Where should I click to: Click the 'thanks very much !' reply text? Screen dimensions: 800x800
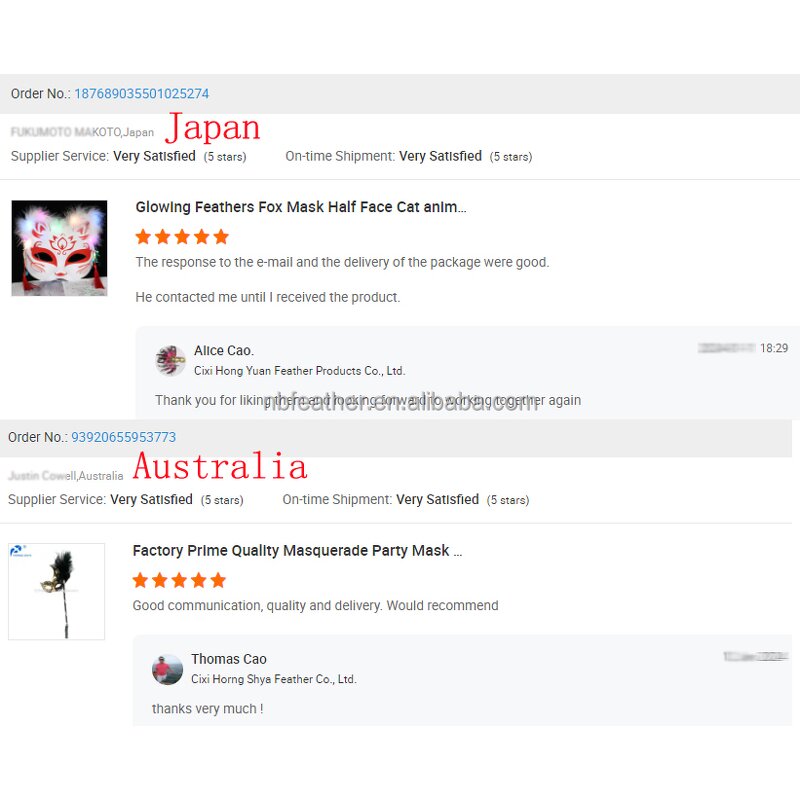208,709
